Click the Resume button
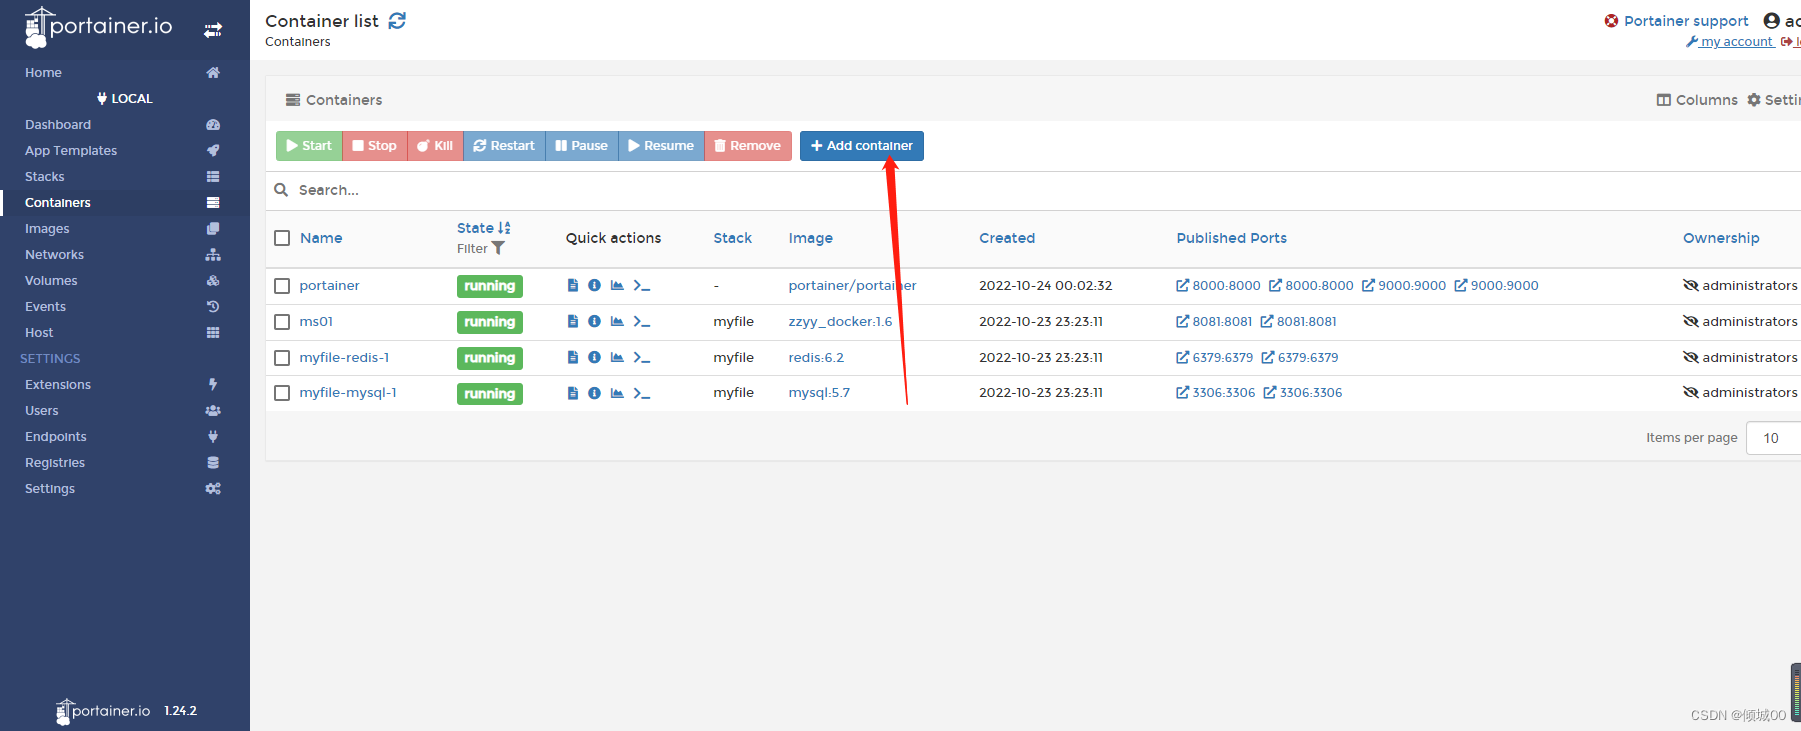 pyautogui.click(x=661, y=146)
